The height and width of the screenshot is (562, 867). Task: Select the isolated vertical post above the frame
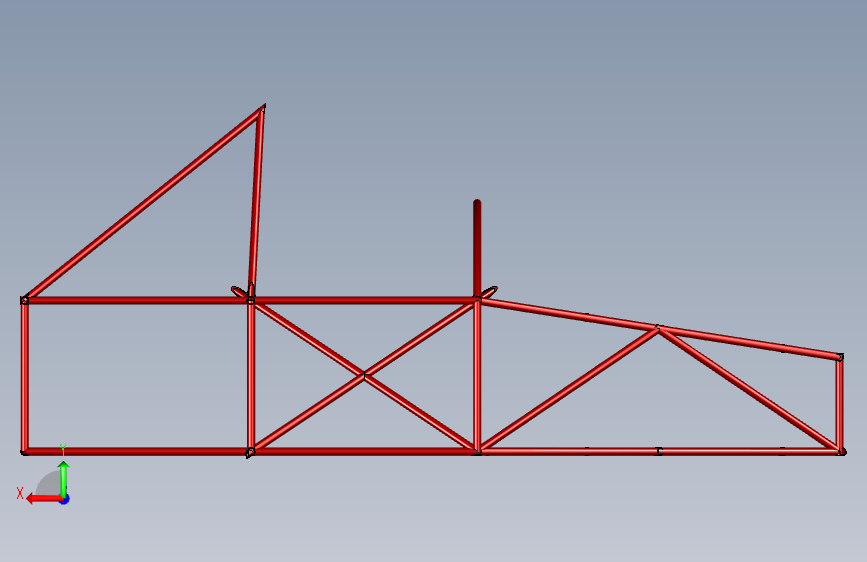(477, 248)
